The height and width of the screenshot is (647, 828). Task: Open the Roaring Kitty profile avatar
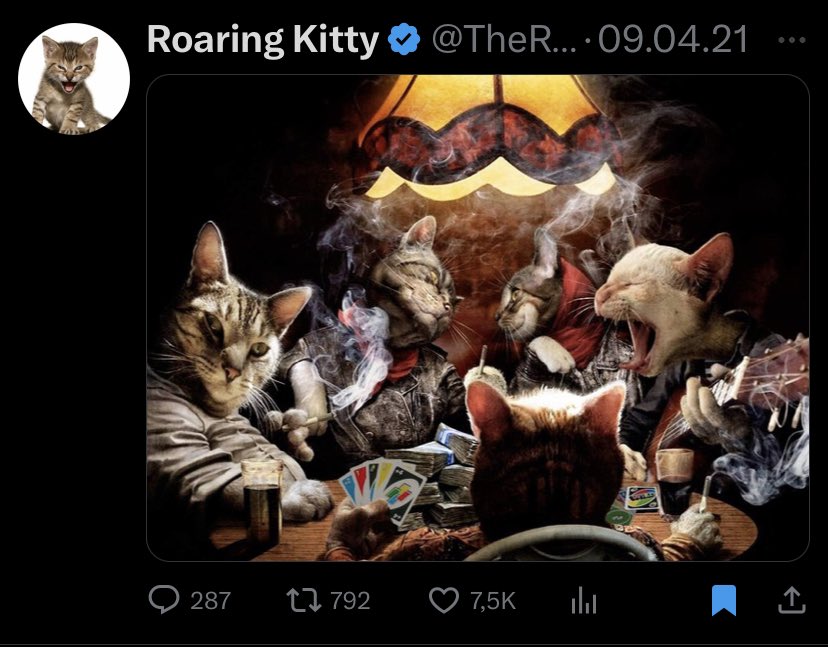(x=74, y=80)
